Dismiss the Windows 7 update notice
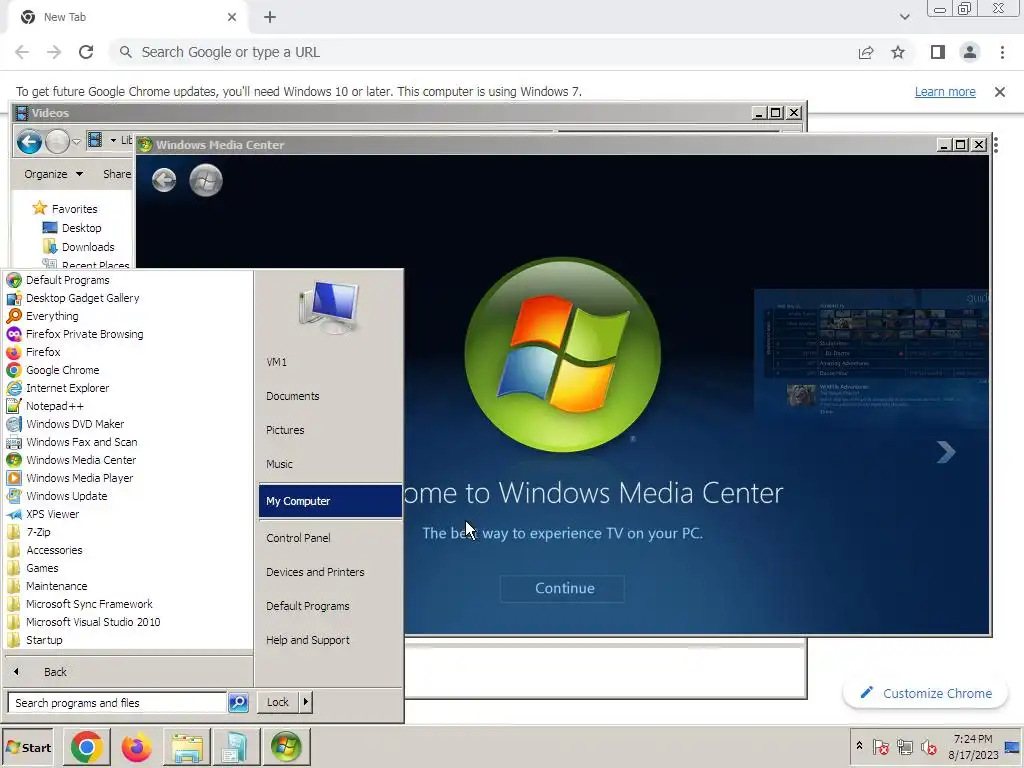1024x768 pixels. (x=1000, y=92)
